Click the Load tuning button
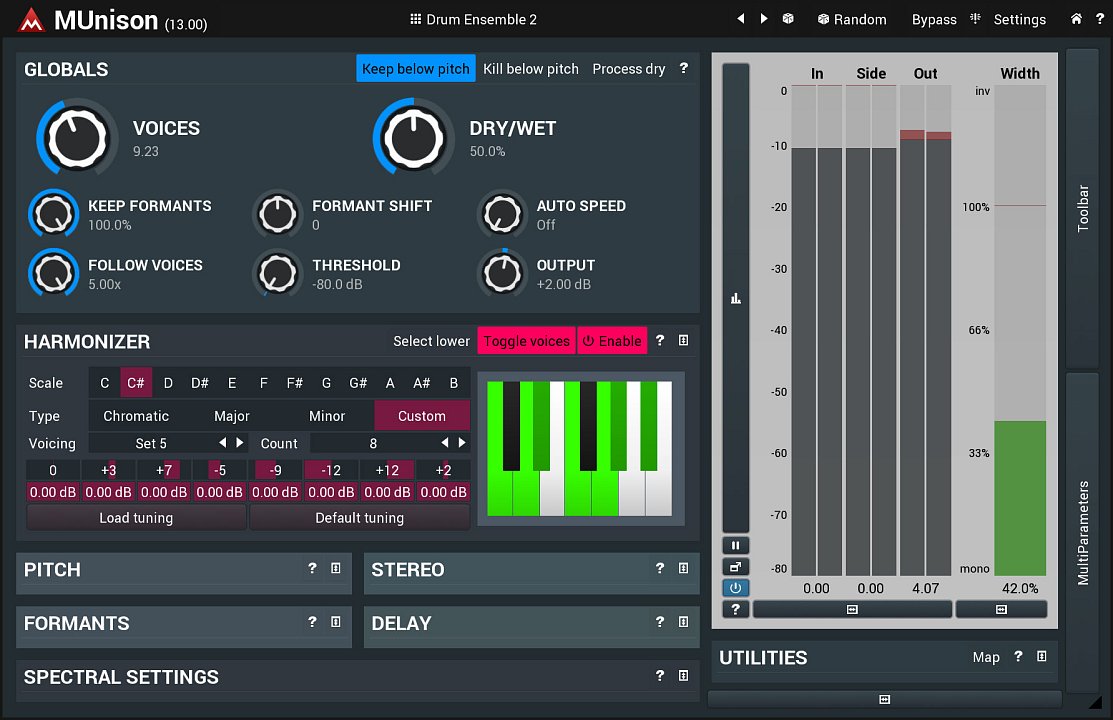The height and width of the screenshot is (720, 1113). pos(136,518)
